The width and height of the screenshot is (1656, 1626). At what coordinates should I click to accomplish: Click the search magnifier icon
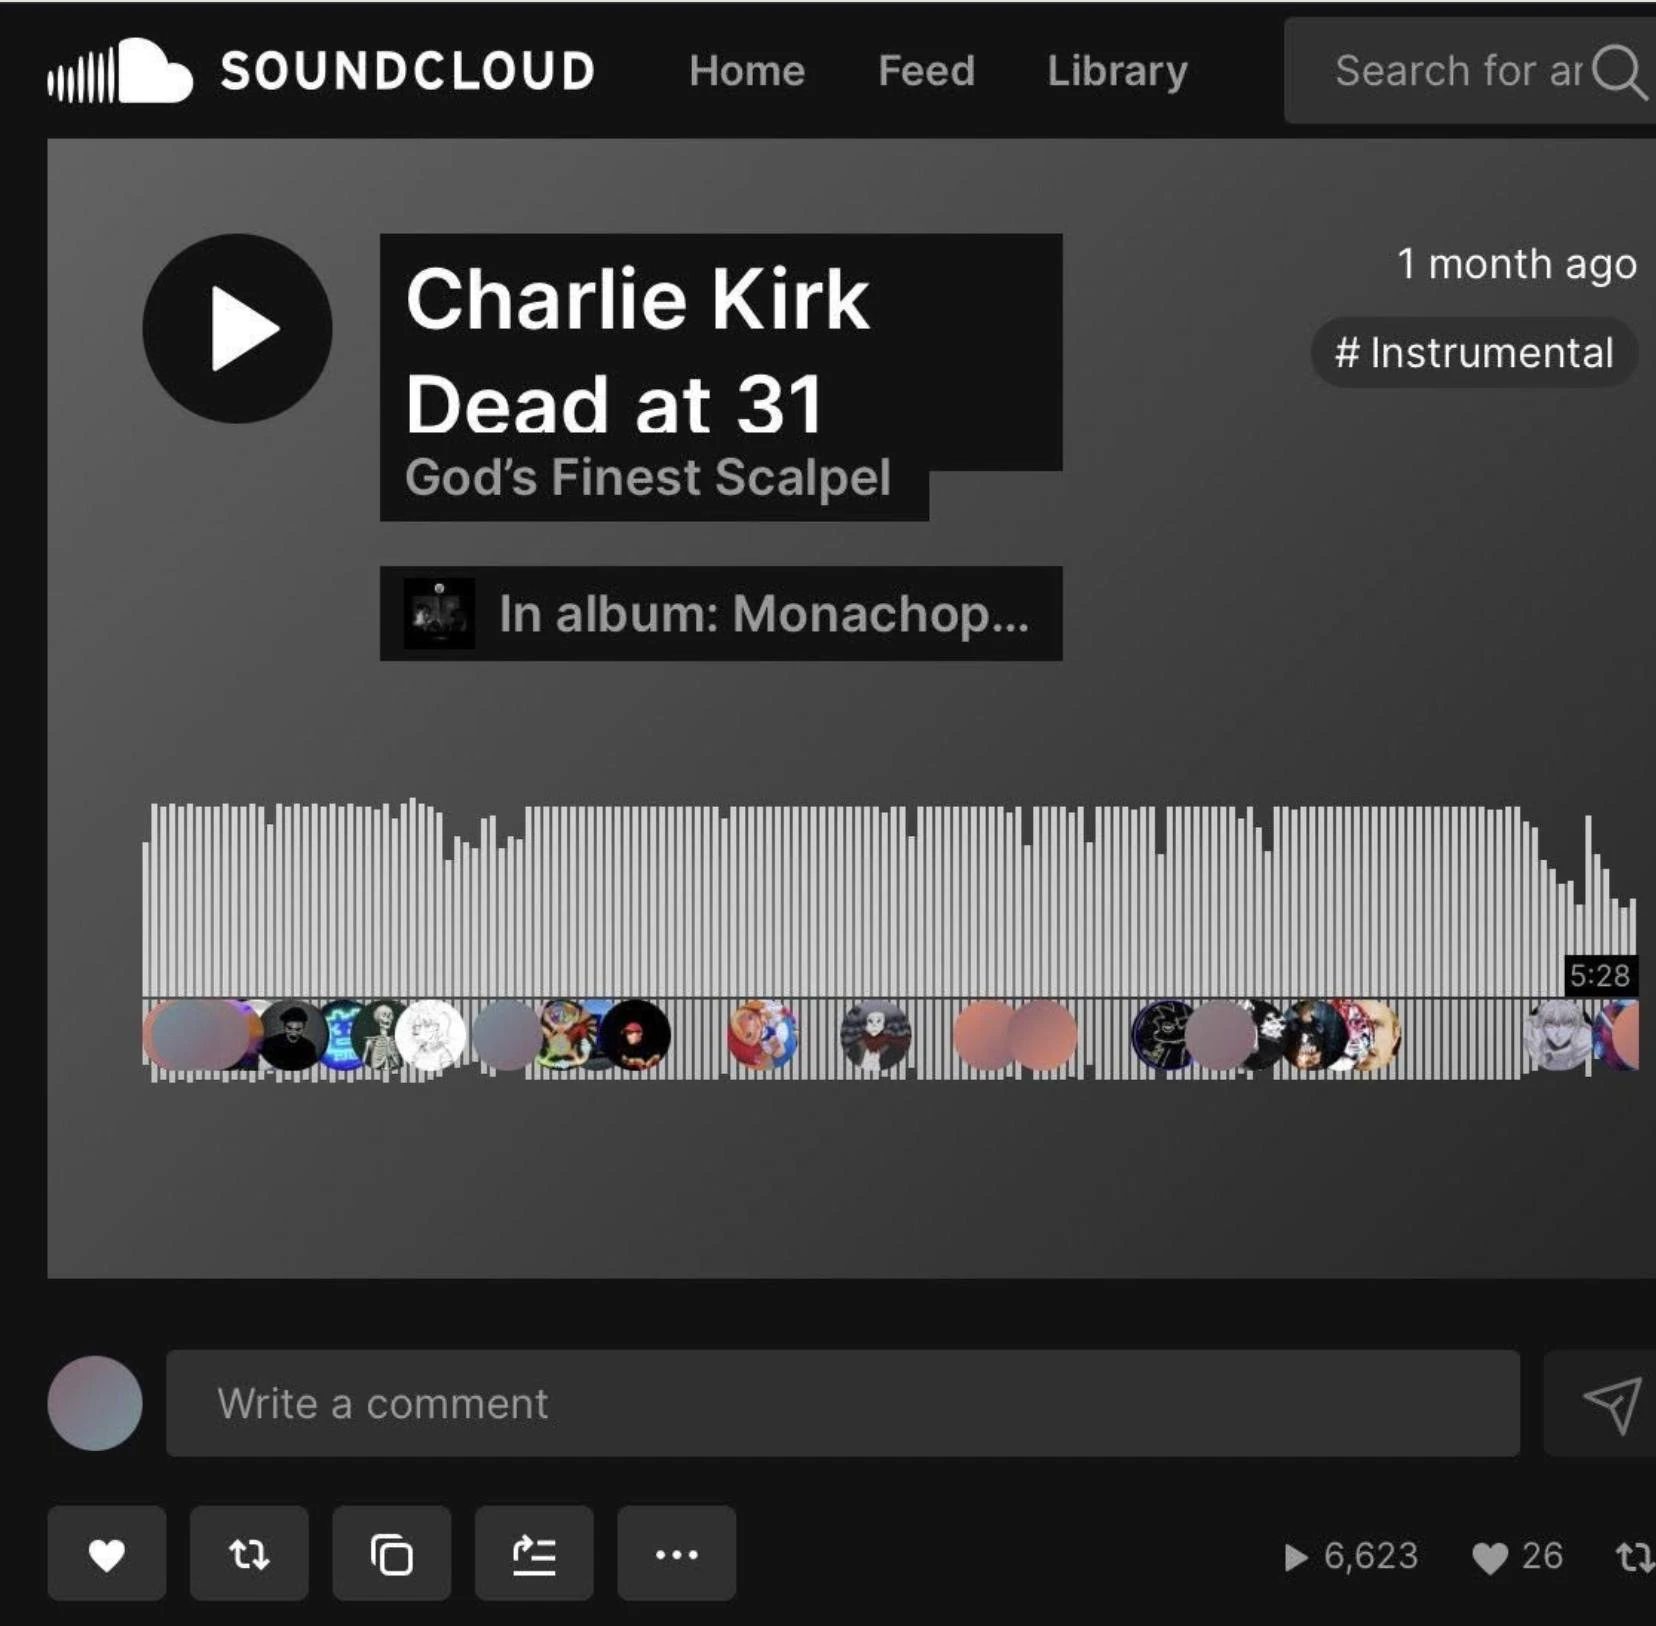point(1619,72)
